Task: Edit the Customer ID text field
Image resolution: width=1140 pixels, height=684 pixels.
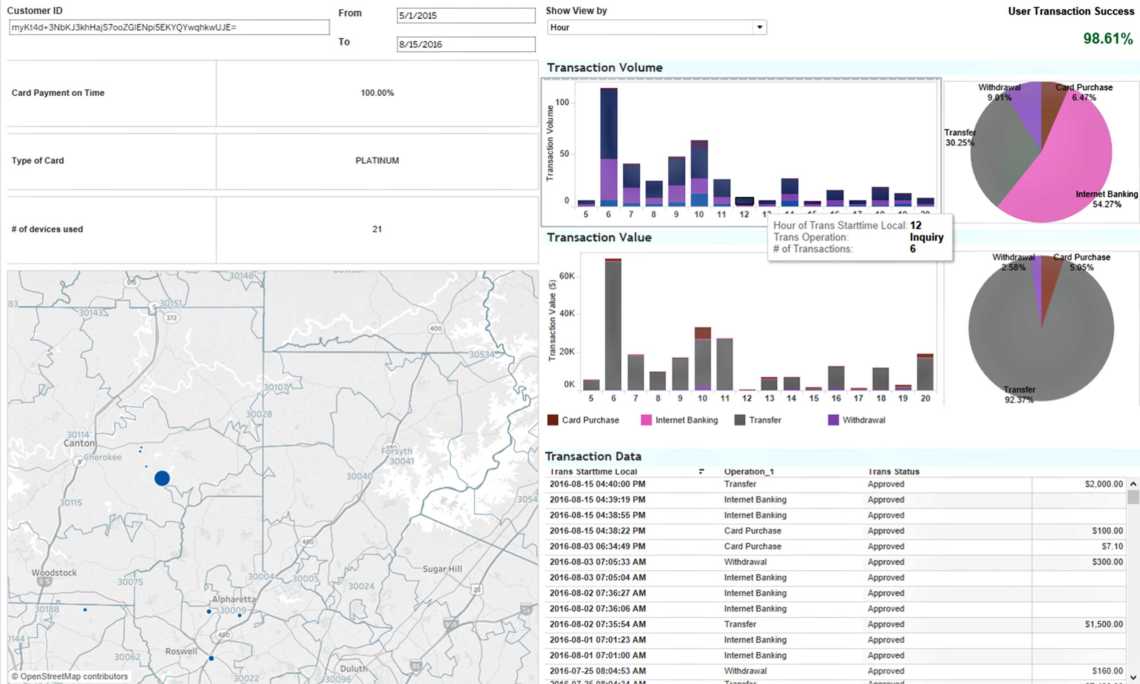Action: 168,28
